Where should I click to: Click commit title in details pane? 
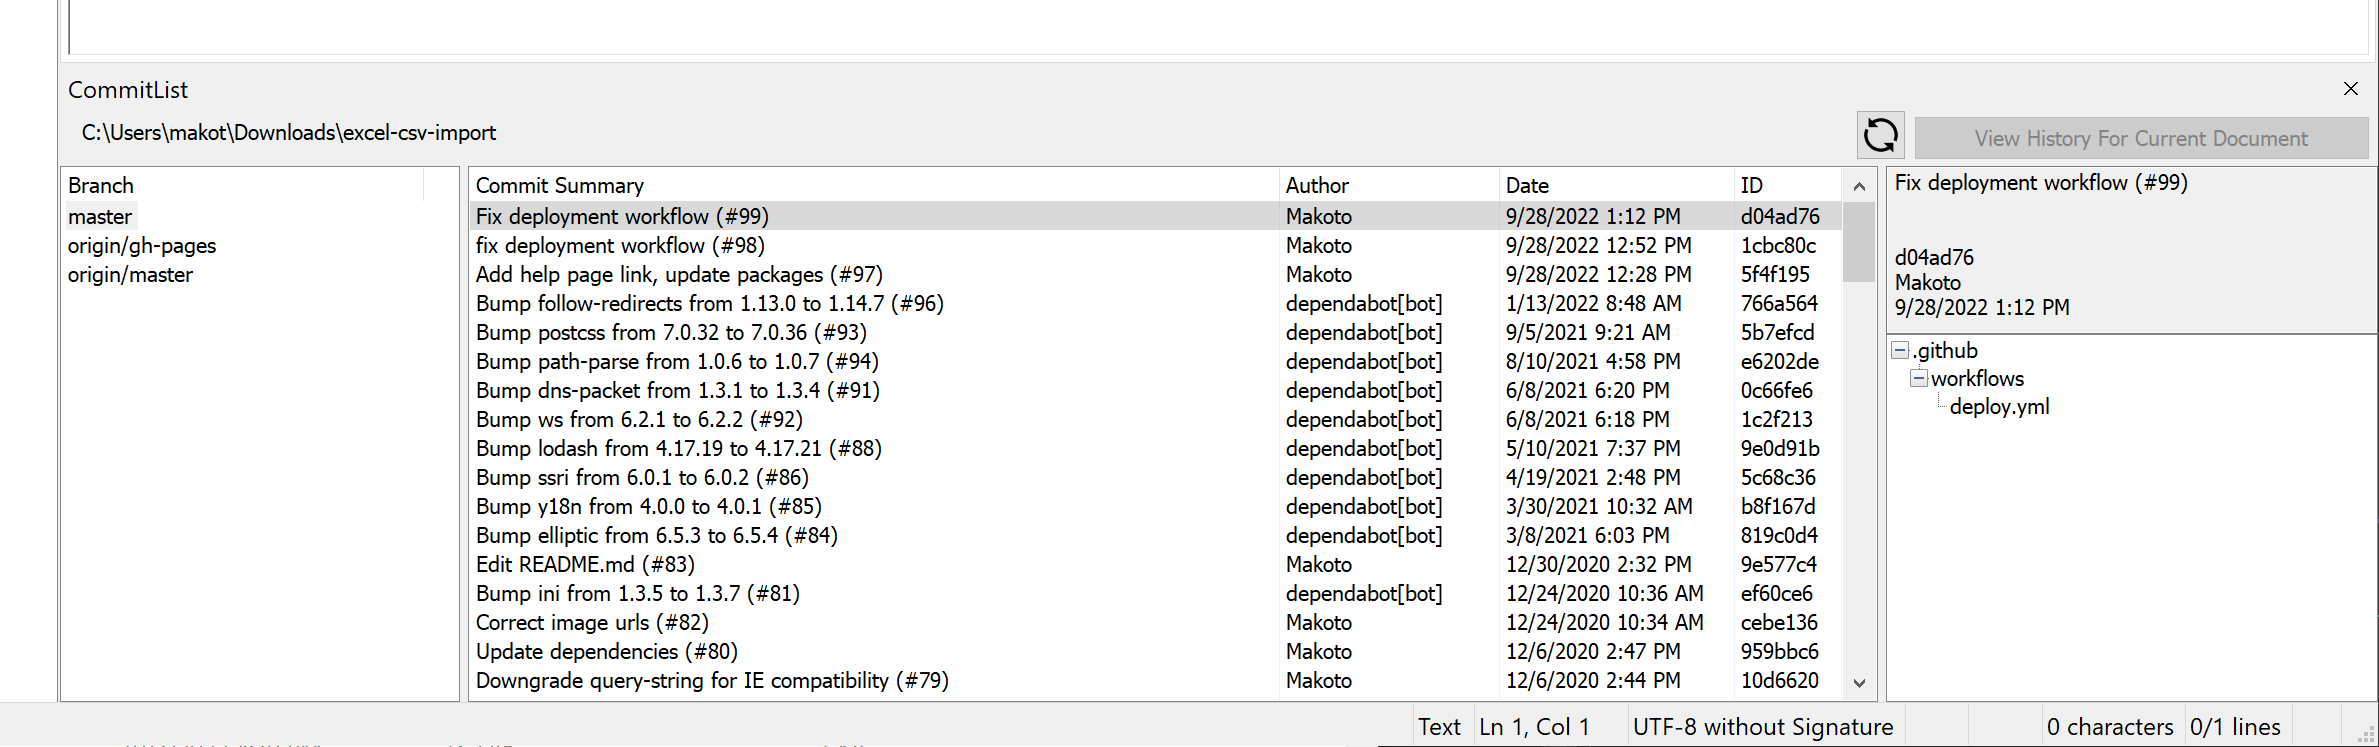[2041, 182]
